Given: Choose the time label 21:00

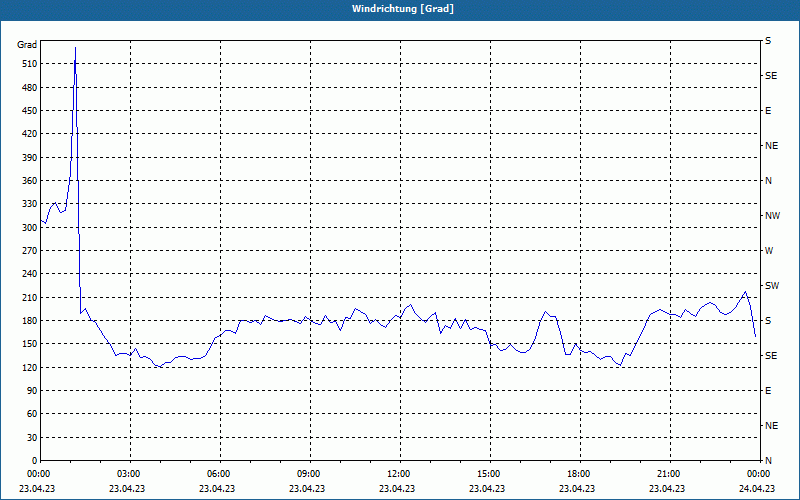Looking at the screenshot, I should (x=669, y=474).
